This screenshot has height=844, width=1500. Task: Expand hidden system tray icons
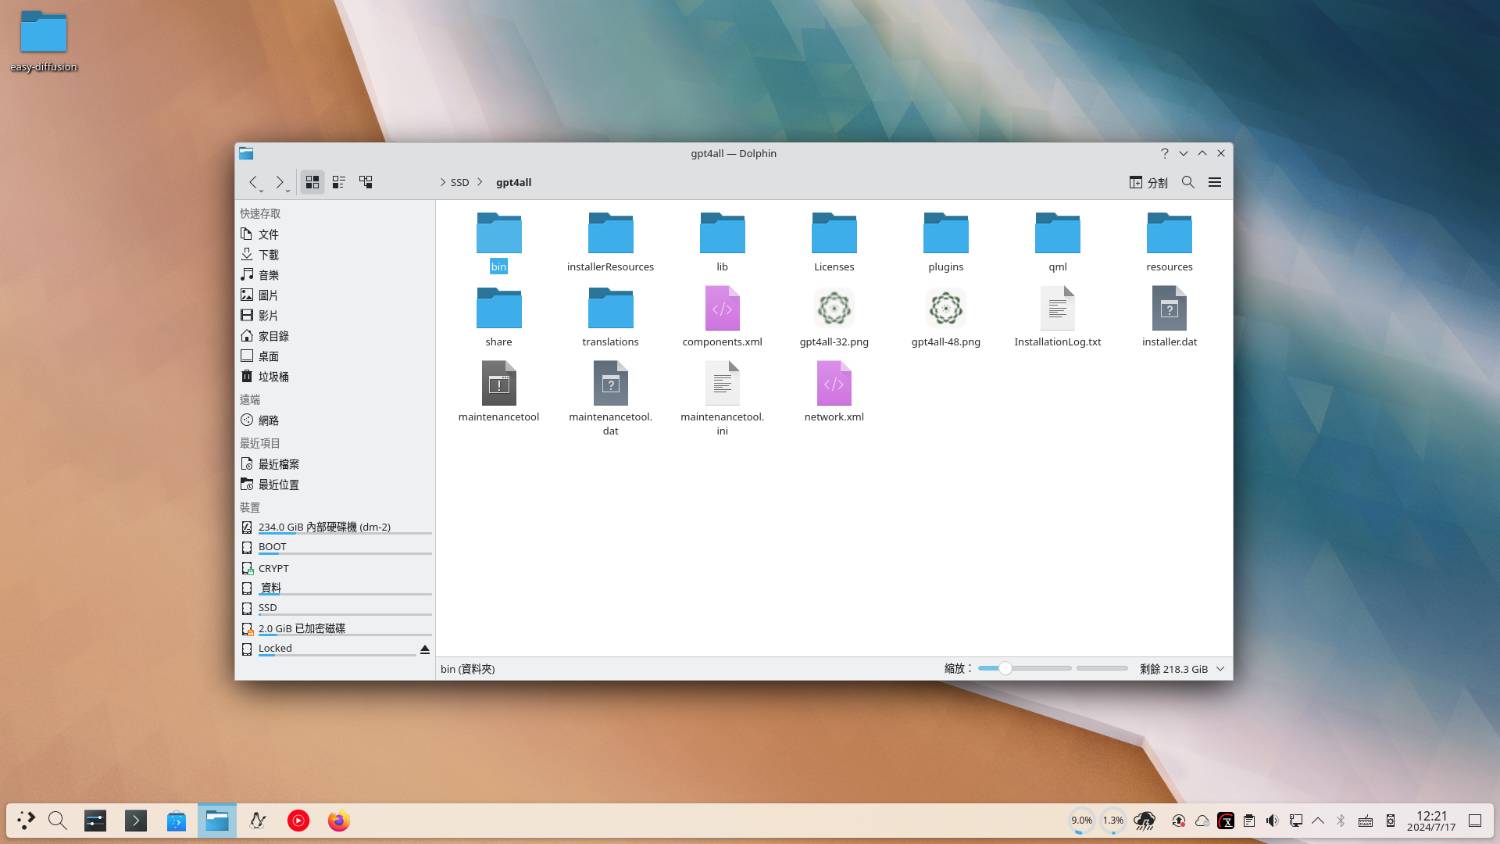[x=1318, y=821]
